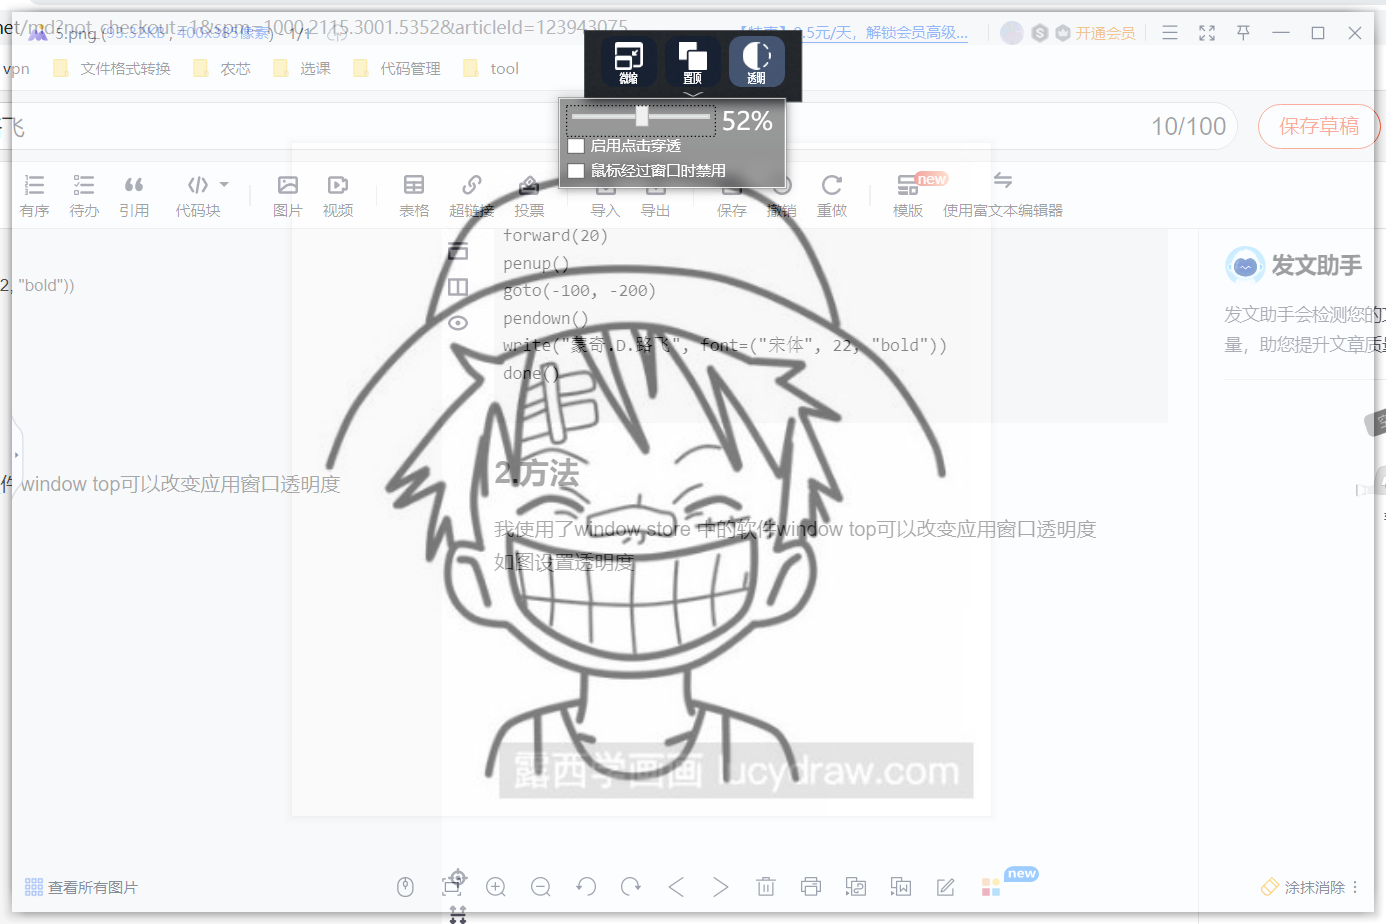Viewport: 1386px width, 924px height.
Task: Click the 导出 export toolbar item
Action: [x=655, y=210]
